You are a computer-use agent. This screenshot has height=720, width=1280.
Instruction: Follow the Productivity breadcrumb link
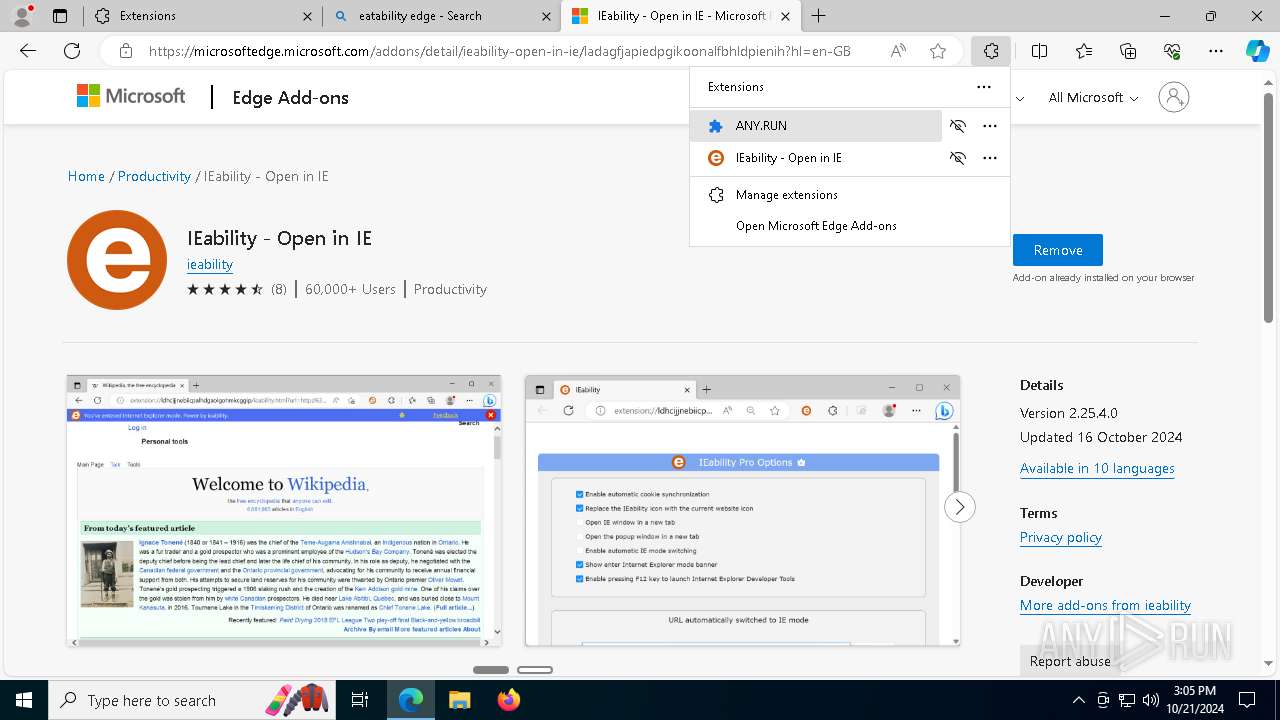click(x=154, y=176)
